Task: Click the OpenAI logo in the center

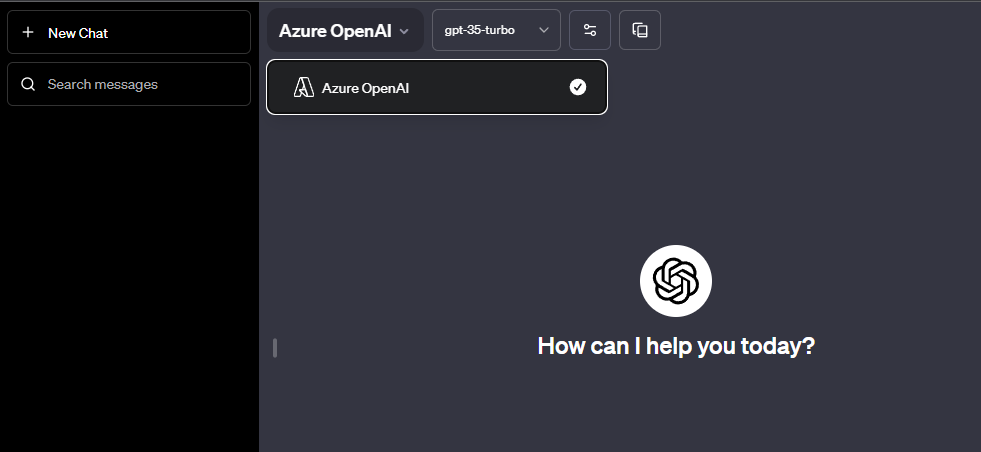Action: tap(676, 280)
